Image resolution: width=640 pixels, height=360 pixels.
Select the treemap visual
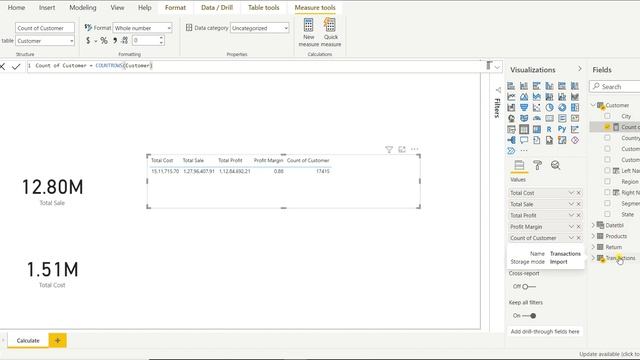575,107
